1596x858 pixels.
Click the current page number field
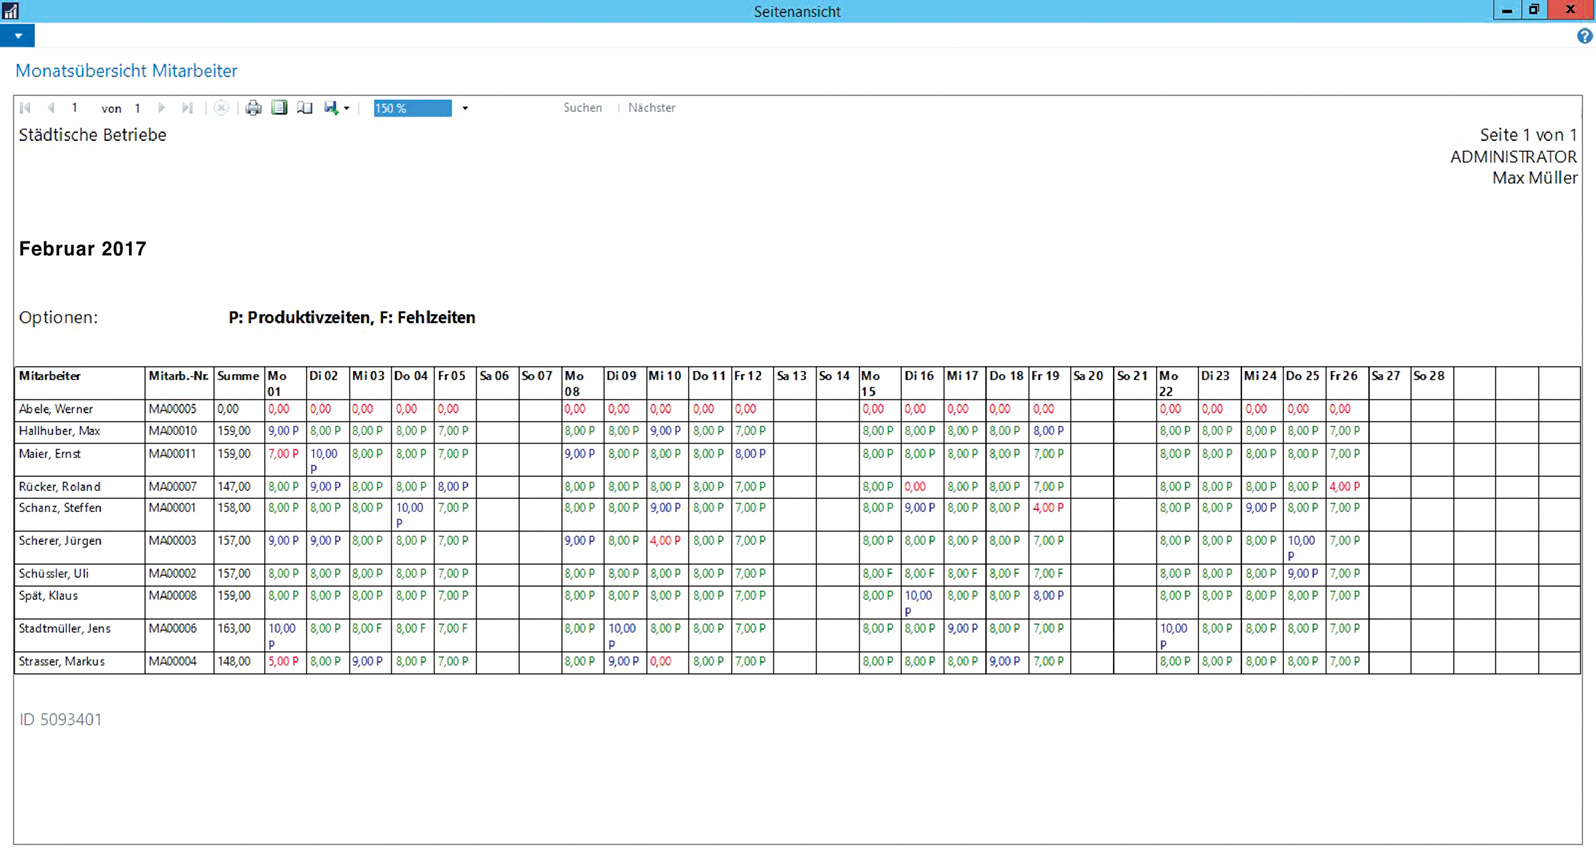point(75,108)
